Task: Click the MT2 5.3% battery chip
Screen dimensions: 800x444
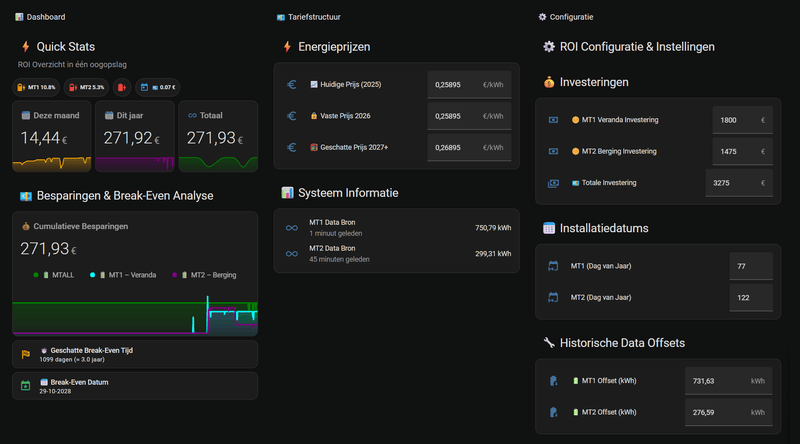Action: [x=87, y=88]
